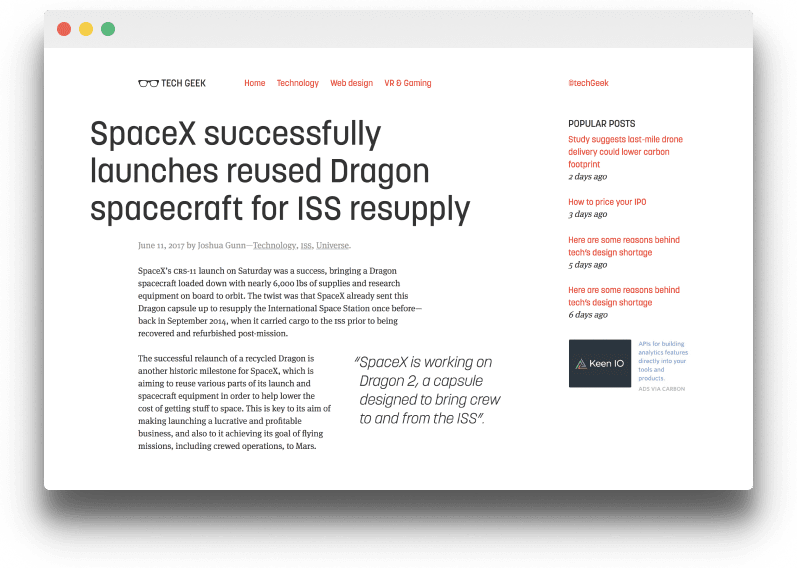797x568 pixels.
Task: Click the SpaceX Dragon 2 pull quote
Action: tap(427, 390)
